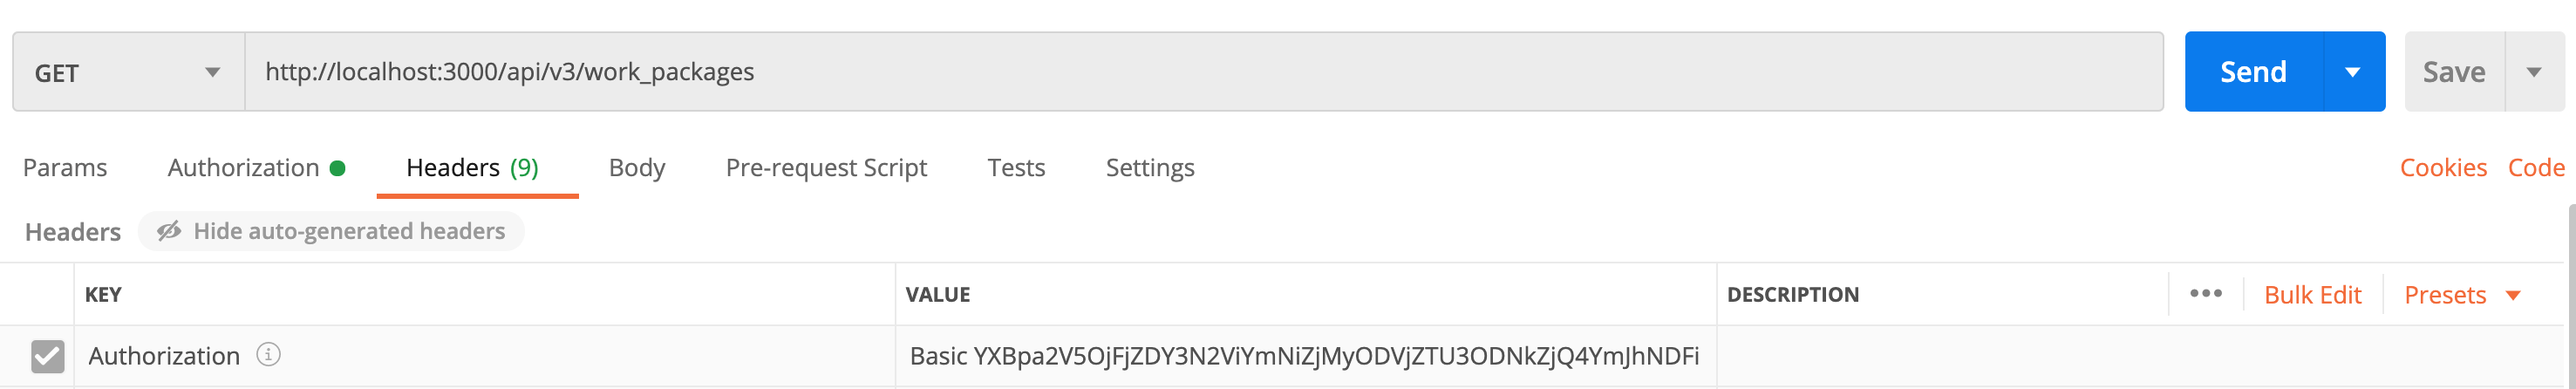This screenshot has width=2576, height=389.
Task: Expand the Save button dropdown arrow
Action: click(x=2533, y=72)
